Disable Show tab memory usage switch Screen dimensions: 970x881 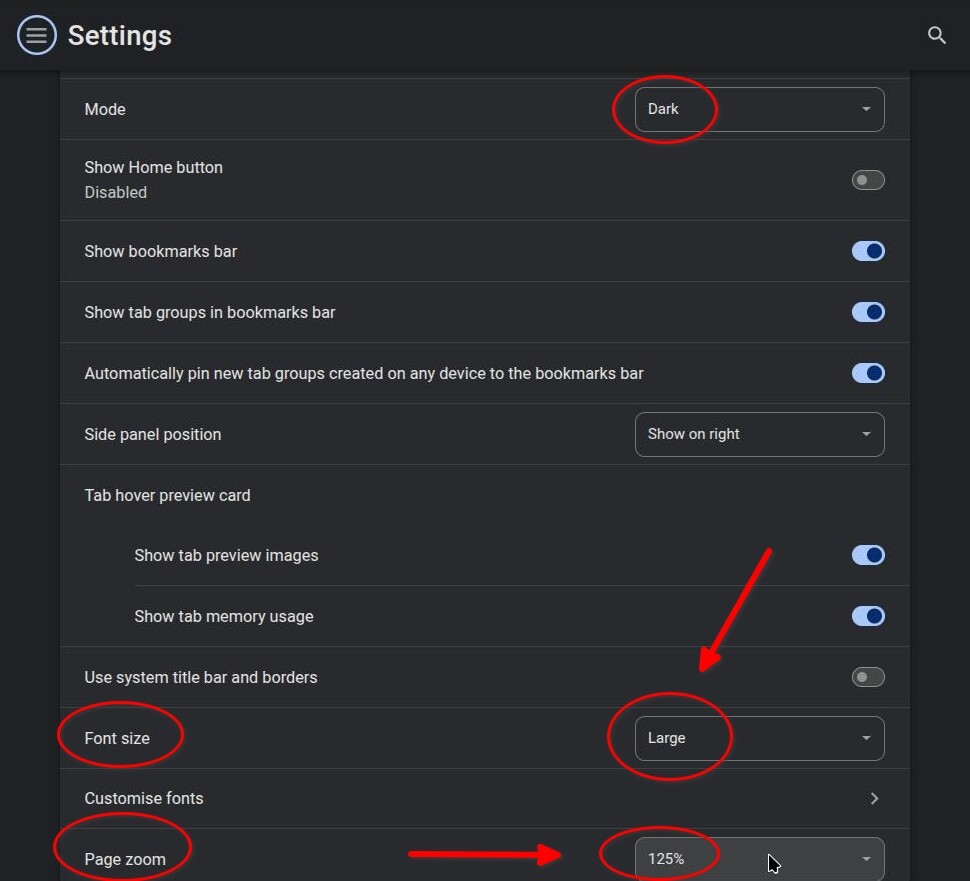(868, 616)
